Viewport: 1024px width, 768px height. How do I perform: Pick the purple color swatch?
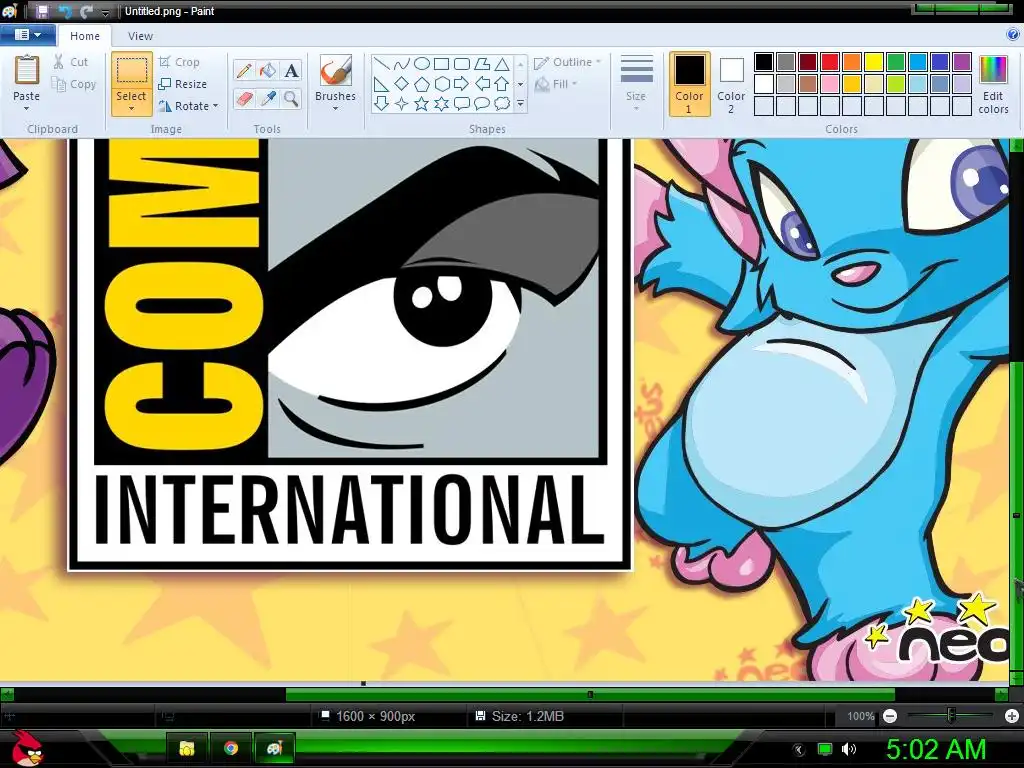tap(962, 62)
